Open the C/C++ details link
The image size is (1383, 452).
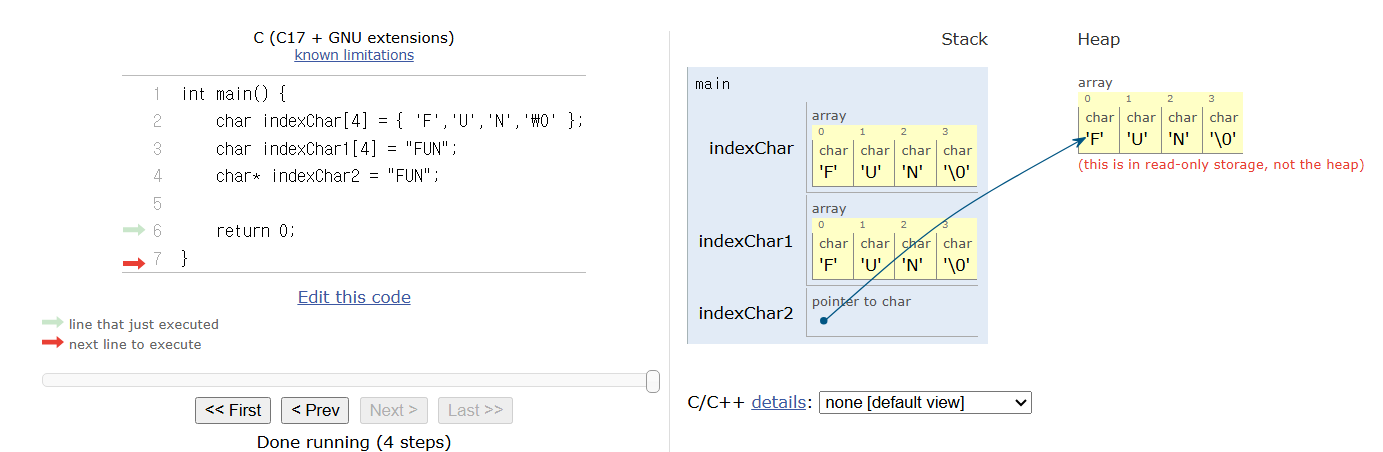778,402
